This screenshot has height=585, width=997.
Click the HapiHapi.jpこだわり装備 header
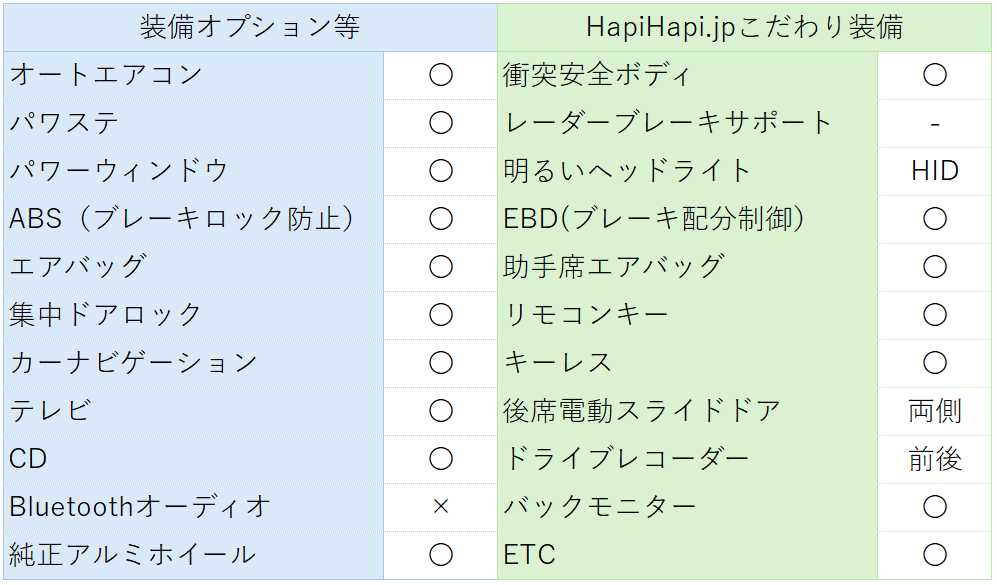click(744, 27)
